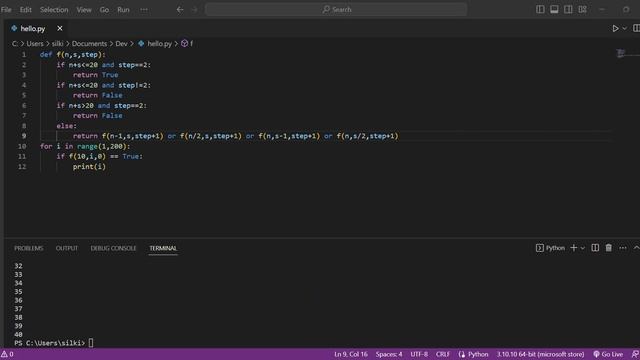This screenshot has width=640, height=360.
Task: Click Users in the breadcrumb path
Action: coord(35,44)
